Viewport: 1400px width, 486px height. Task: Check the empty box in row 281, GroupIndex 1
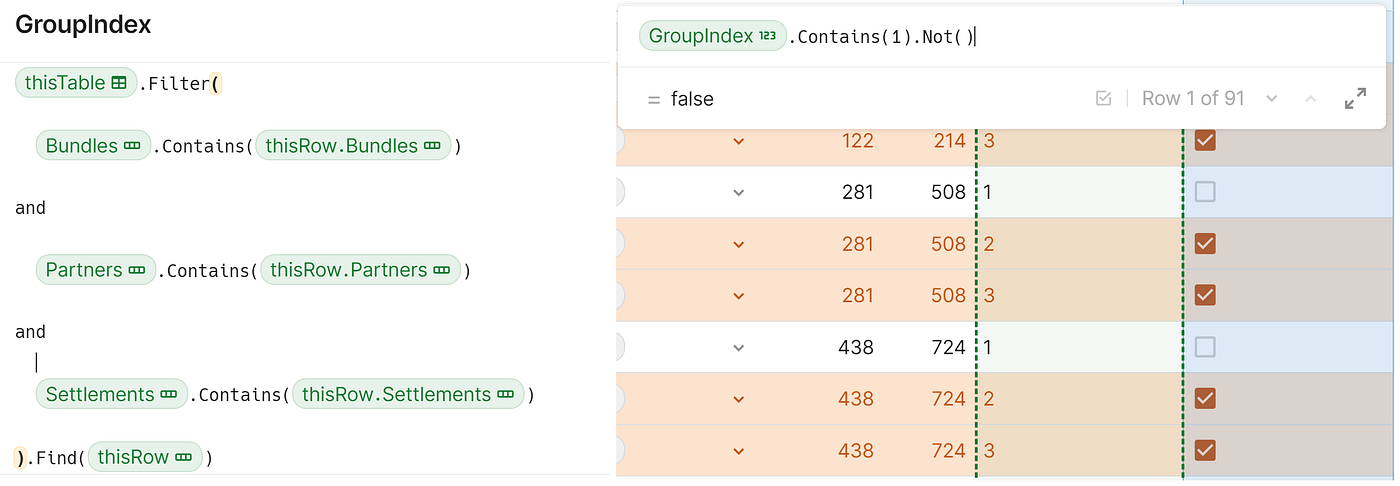[1205, 192]
